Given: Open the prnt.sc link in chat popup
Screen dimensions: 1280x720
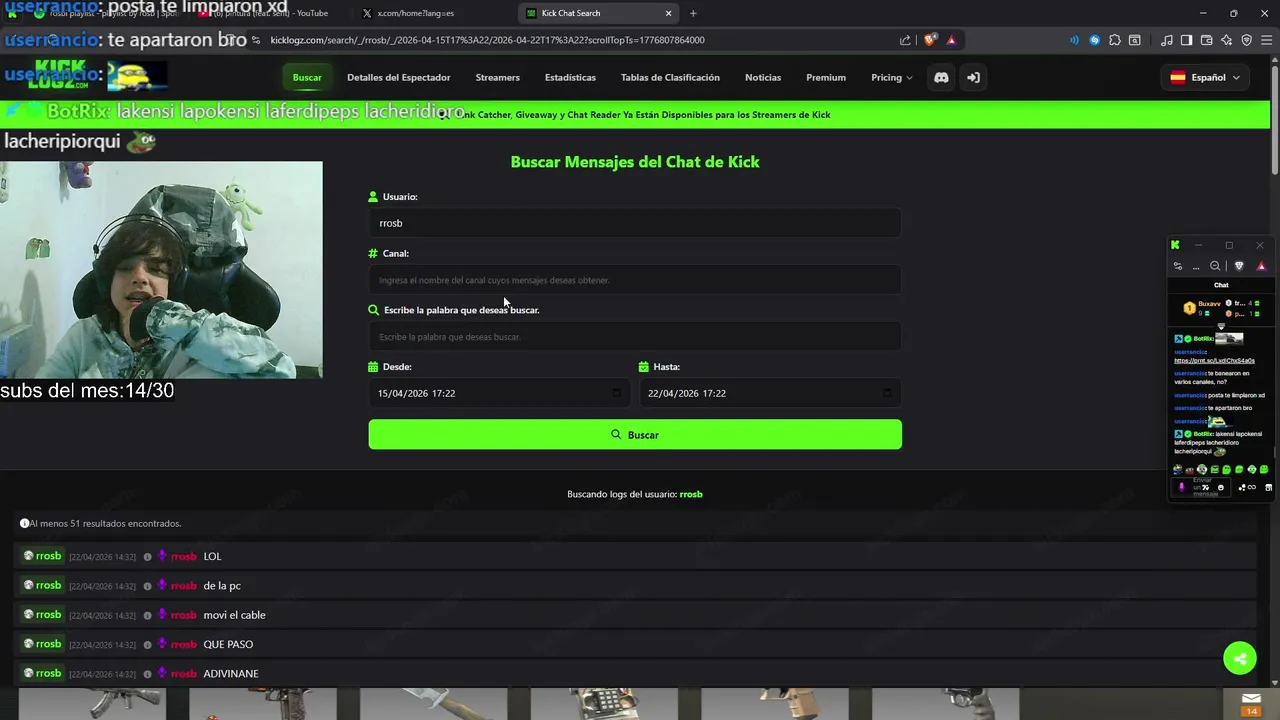Looking at the screenshot, I should [1214, 361].
